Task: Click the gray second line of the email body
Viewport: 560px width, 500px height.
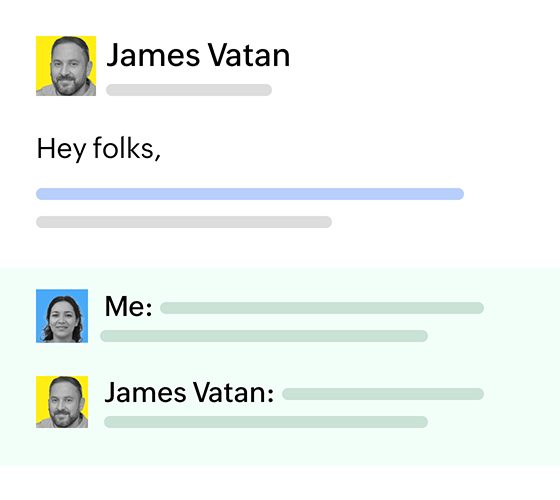Action: pyautogui.click(x=184, y=221)
